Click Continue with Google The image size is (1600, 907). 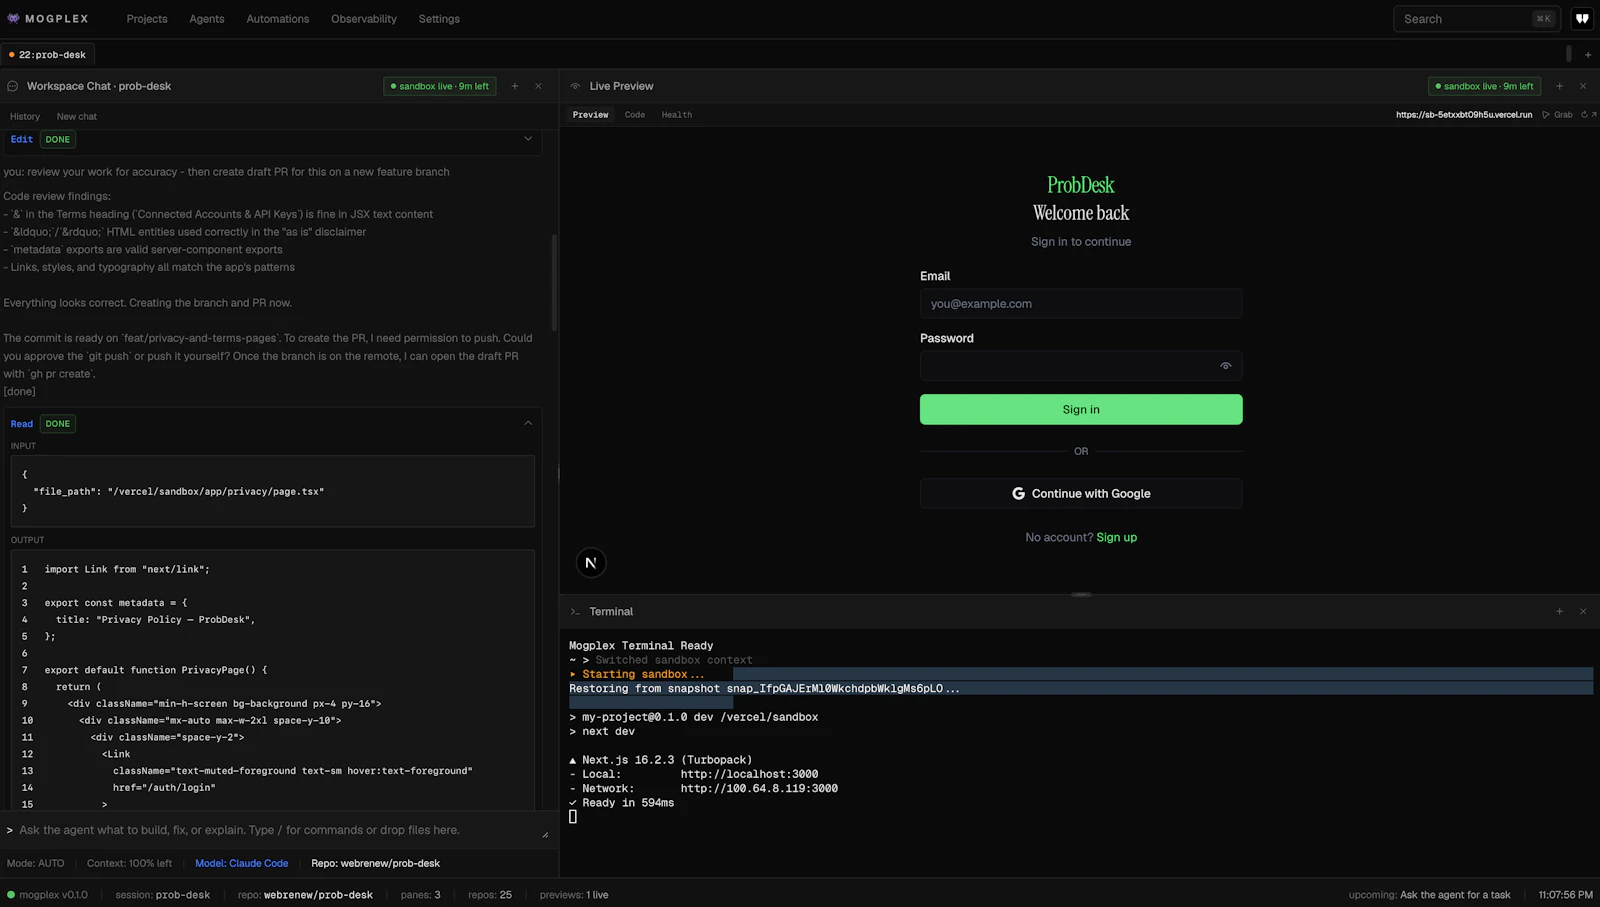pos(1081,493)
